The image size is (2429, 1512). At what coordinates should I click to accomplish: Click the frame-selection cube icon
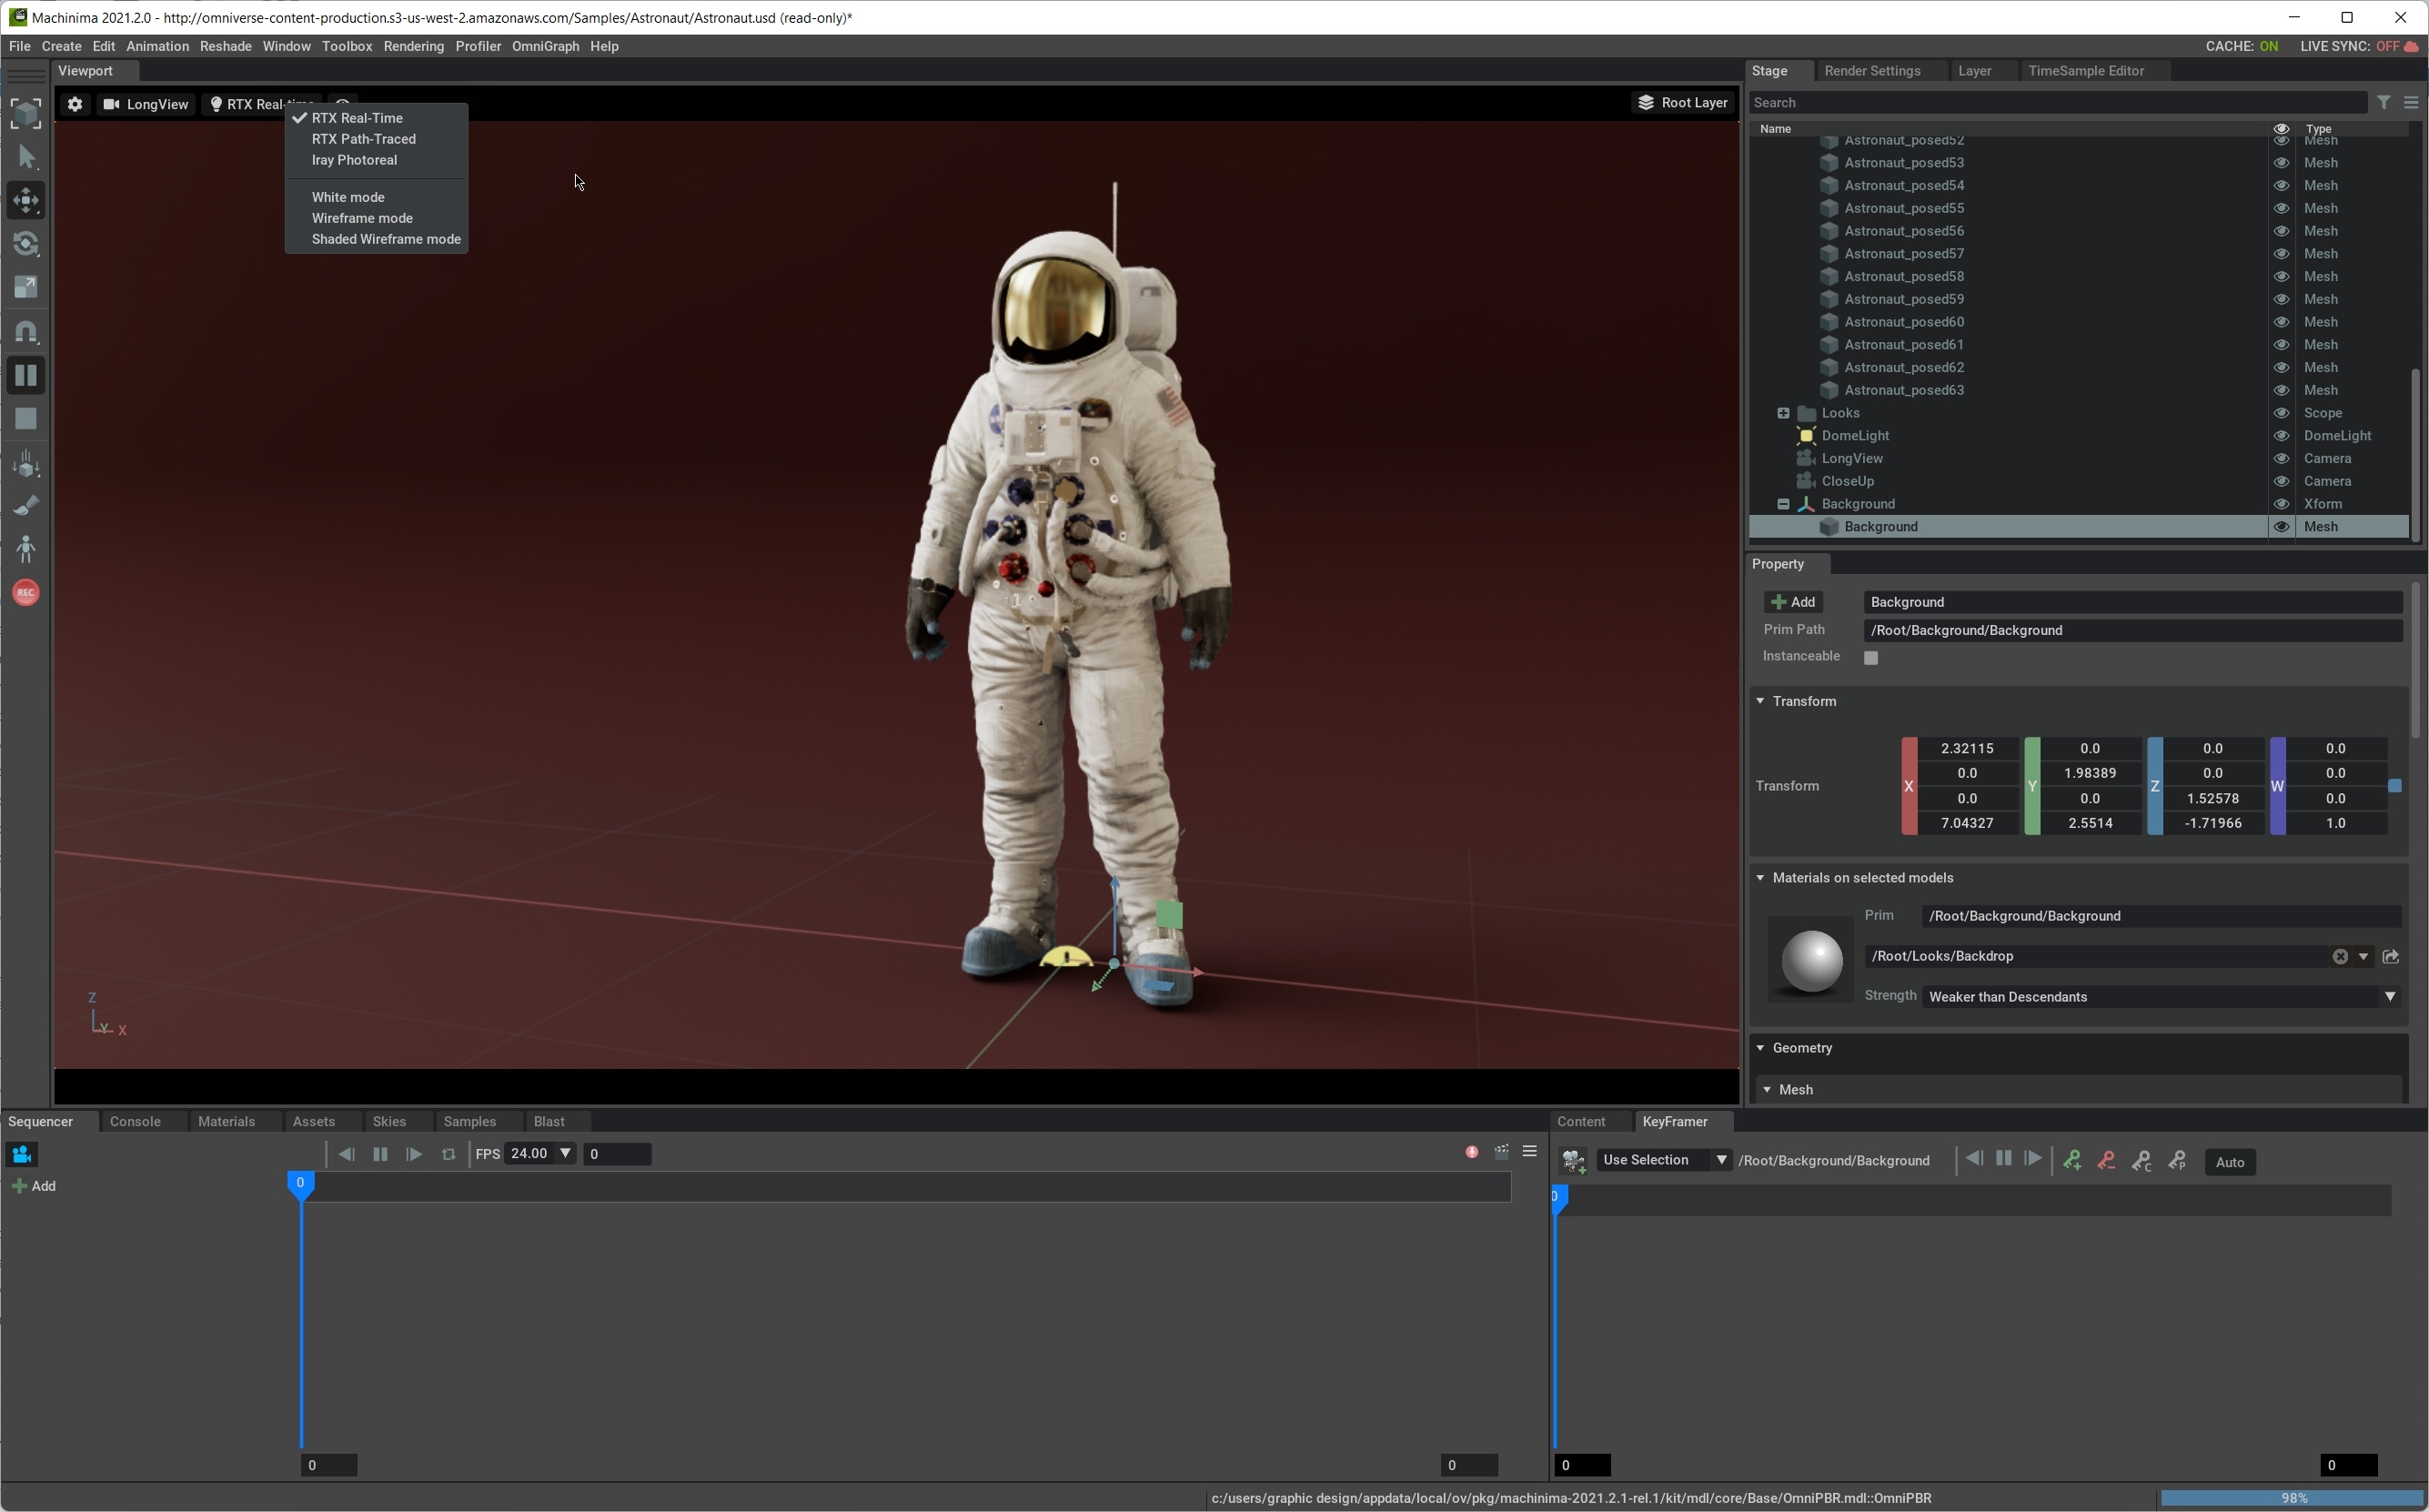26,113
